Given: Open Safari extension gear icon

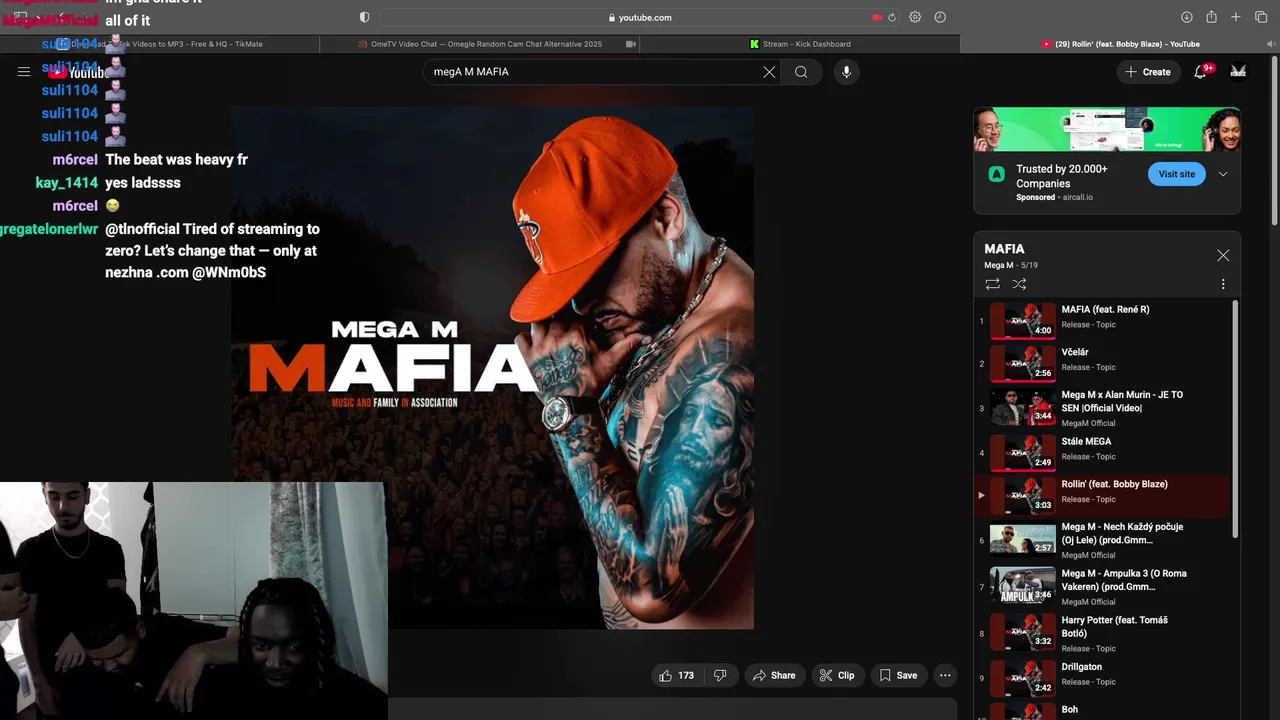Looking at the screenshot, I should (x=915, y=17).
